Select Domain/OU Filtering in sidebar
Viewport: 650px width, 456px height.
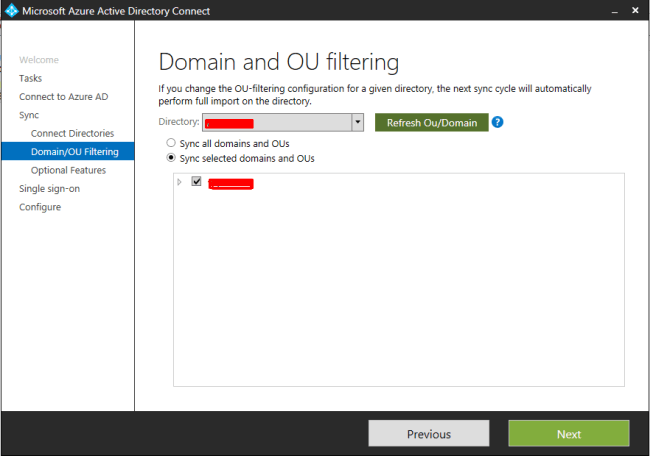pos(68,151)
